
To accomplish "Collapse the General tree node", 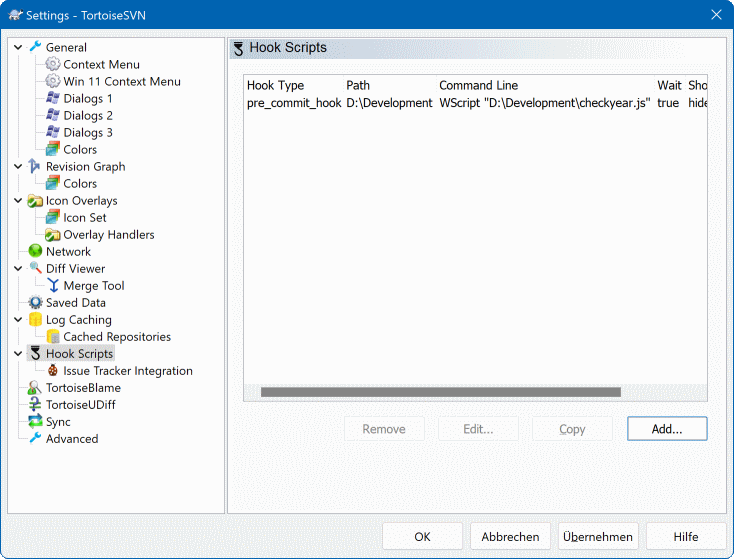I will point(18,47).
